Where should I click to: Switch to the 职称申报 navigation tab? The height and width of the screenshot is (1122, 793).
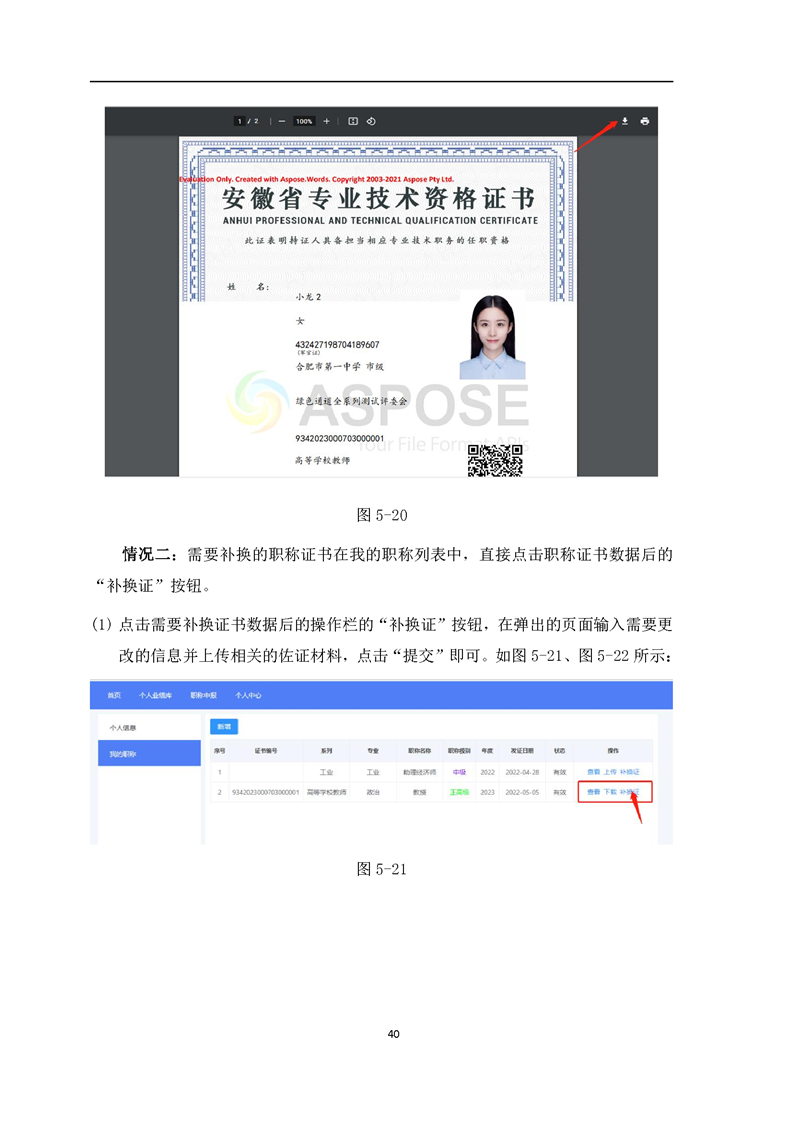pyautogui.click(x=204, y=695)
